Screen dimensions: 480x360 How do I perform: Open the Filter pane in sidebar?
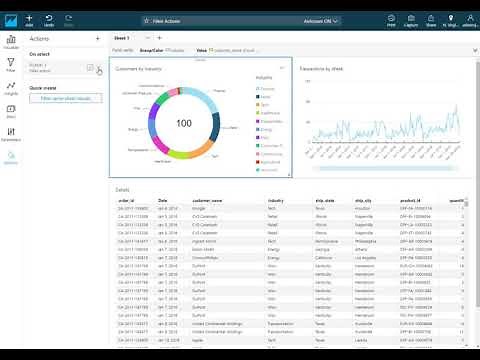(x=11, y=65)
